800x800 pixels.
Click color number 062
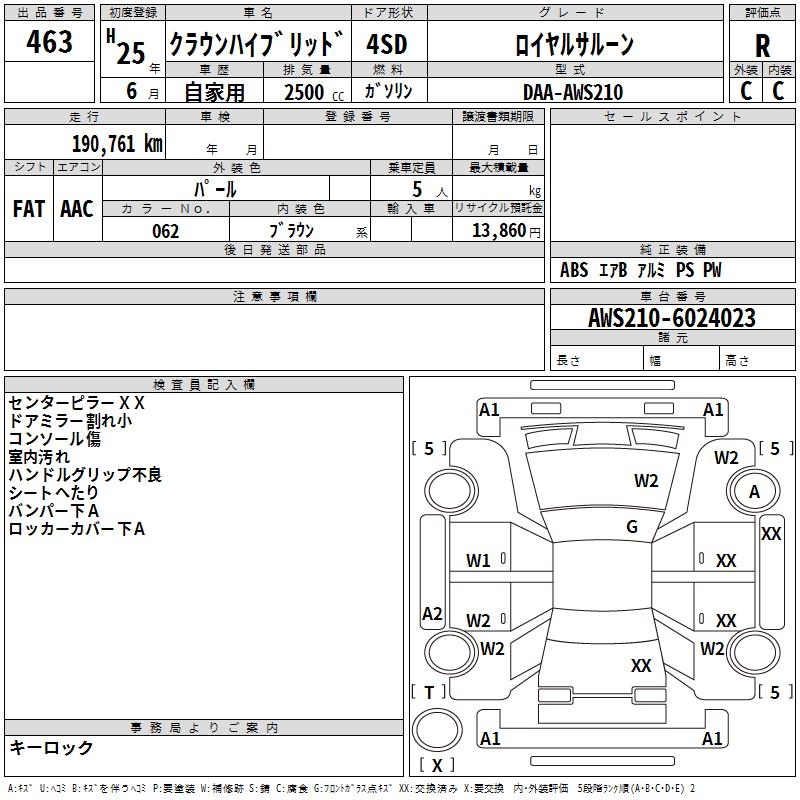click(x=165, y=231)
